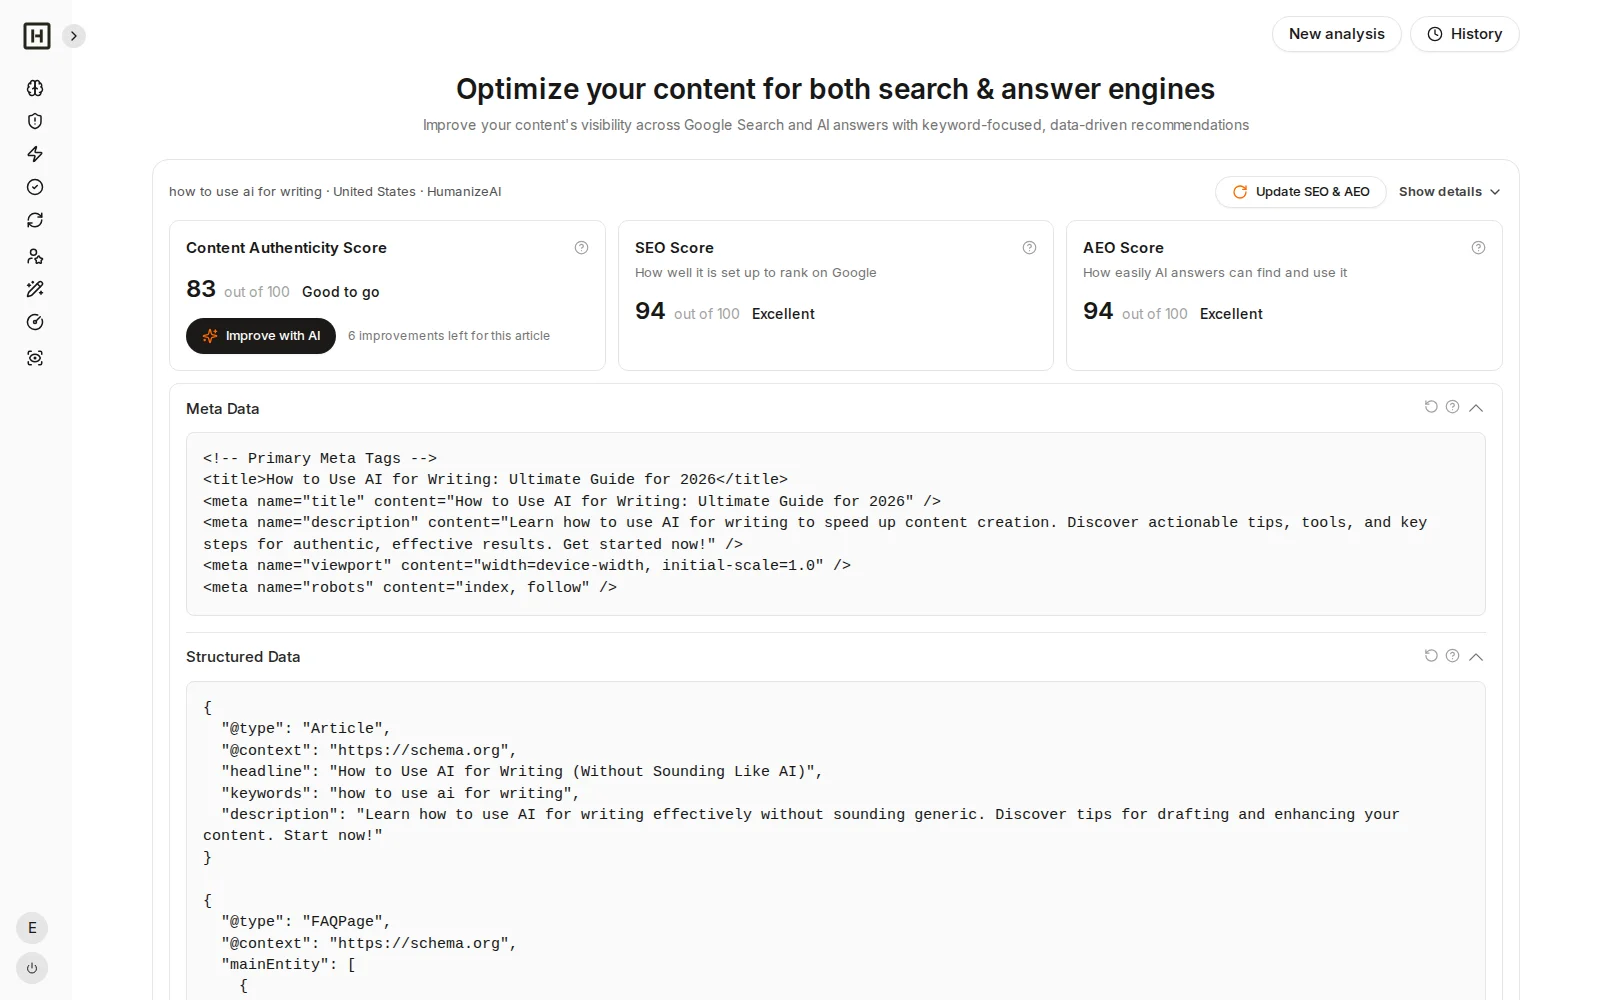Collapse the Meta Data section

pos(1476,408)
